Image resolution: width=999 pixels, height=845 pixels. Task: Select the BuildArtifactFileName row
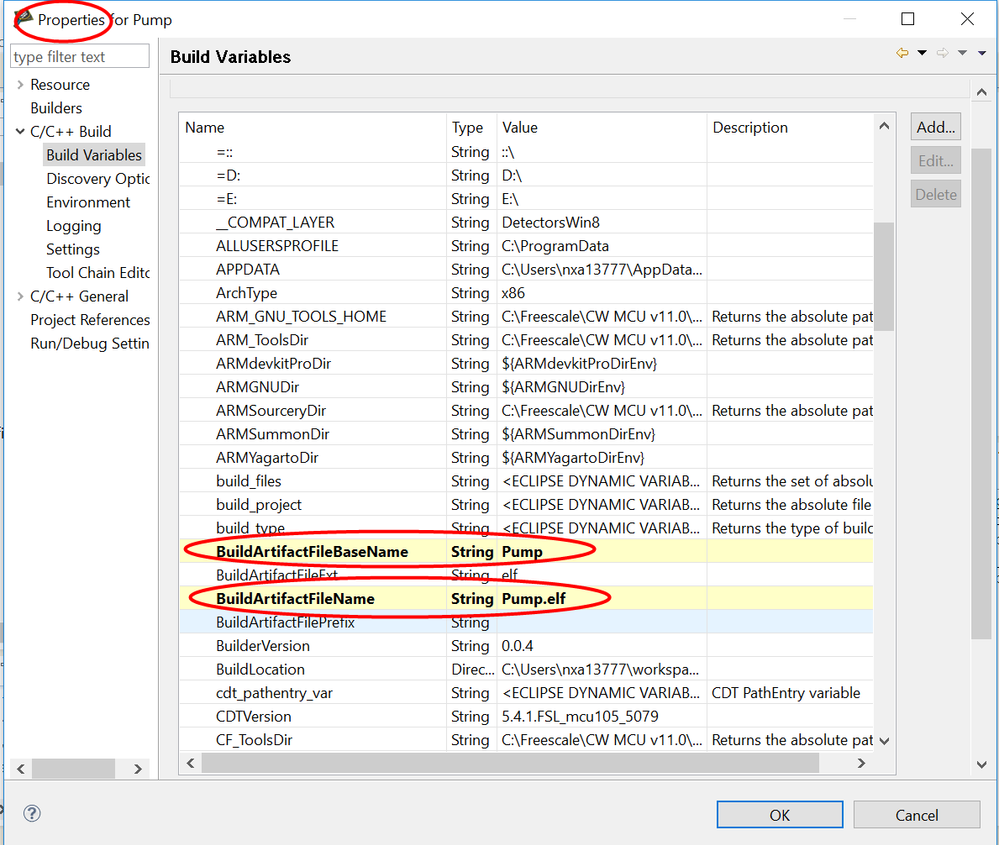(526, 598)
